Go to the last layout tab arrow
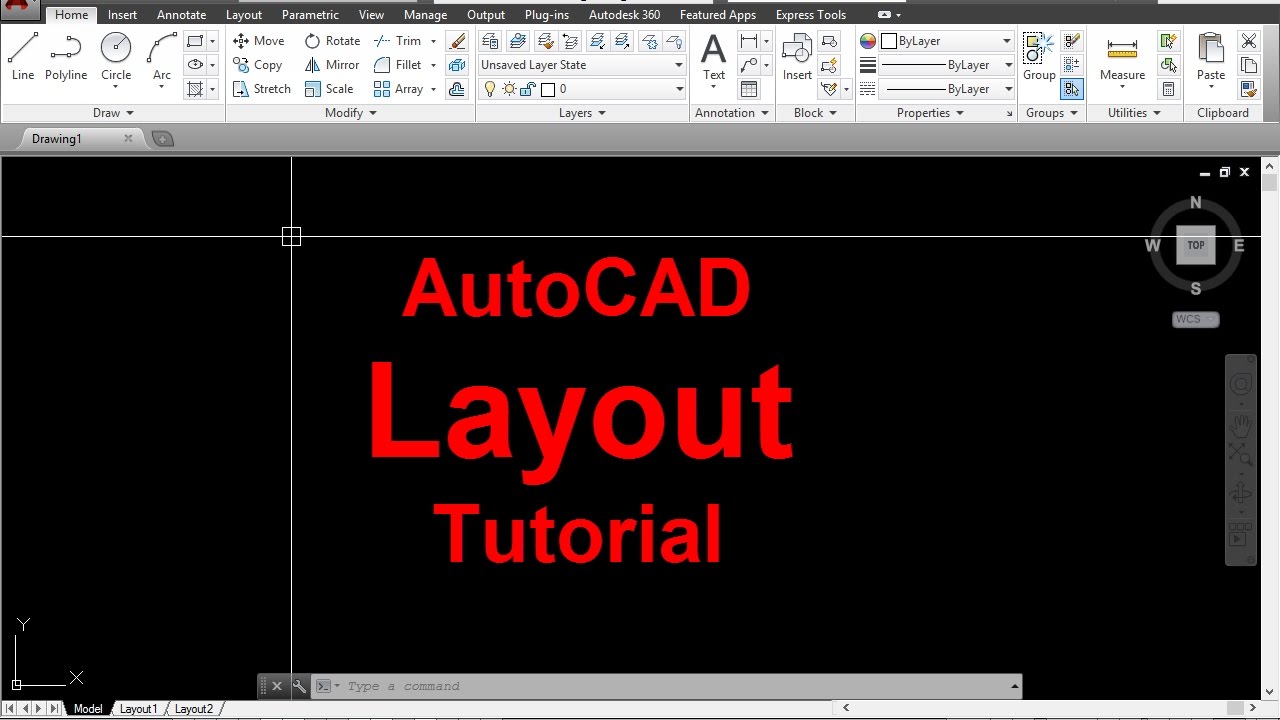 tap(54, 708)
